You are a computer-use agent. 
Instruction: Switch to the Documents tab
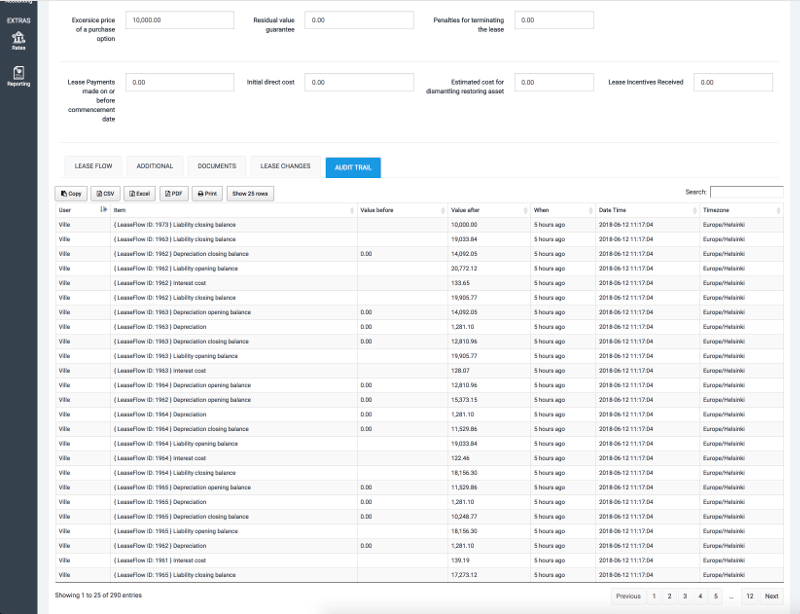pos(217,166)
